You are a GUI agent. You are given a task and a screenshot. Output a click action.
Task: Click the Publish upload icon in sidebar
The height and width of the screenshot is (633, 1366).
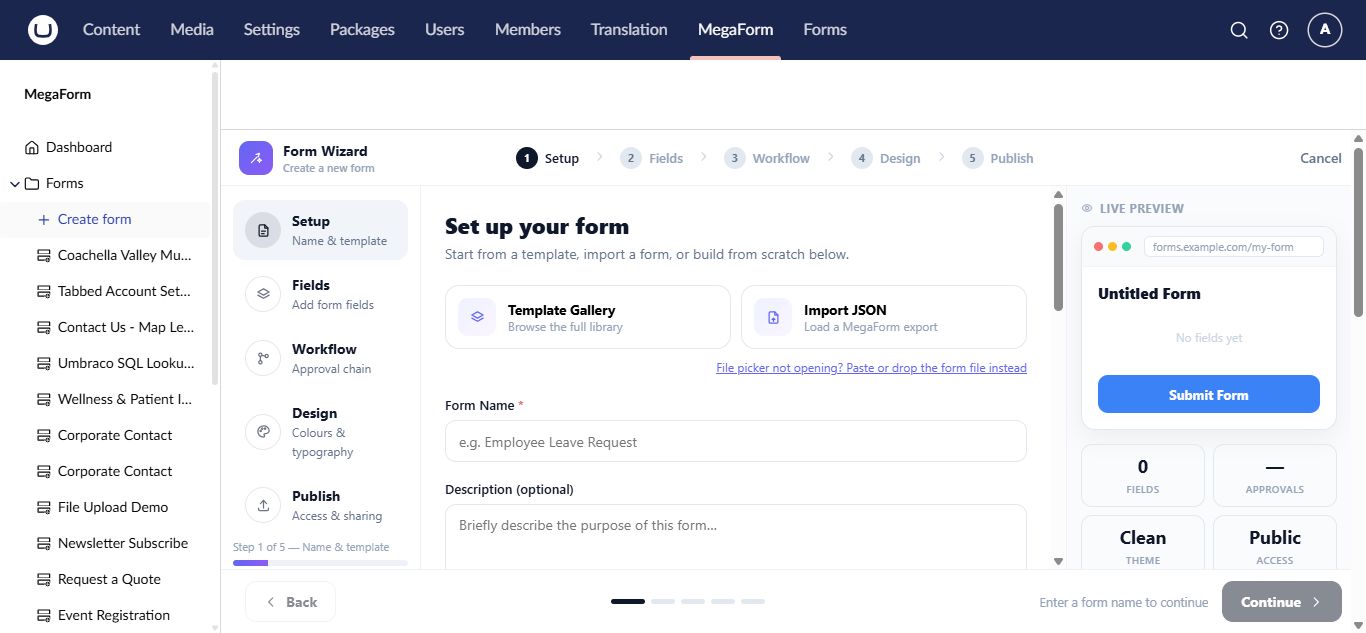coord(263,505)
